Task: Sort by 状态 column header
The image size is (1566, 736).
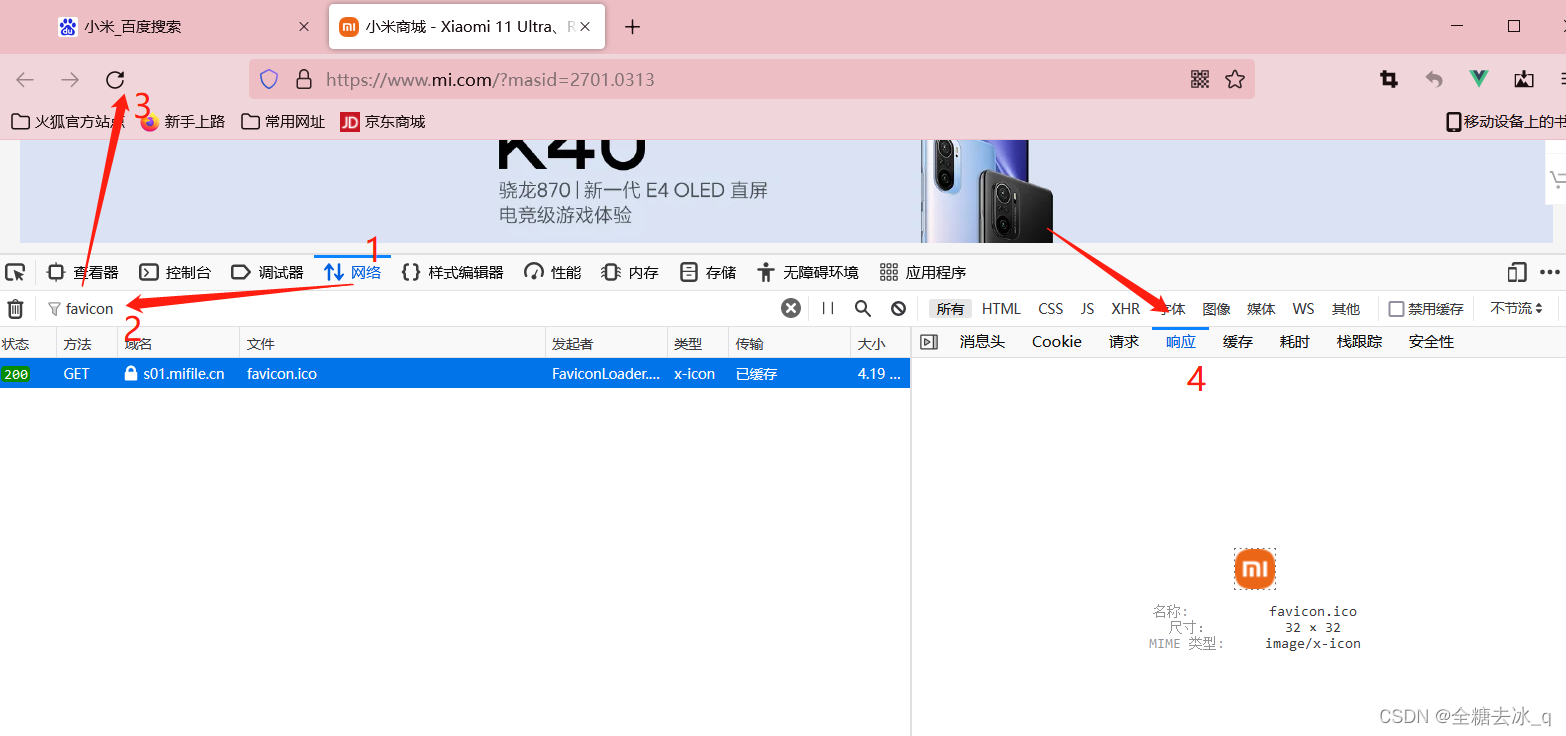Action: [x=28, y=343]
